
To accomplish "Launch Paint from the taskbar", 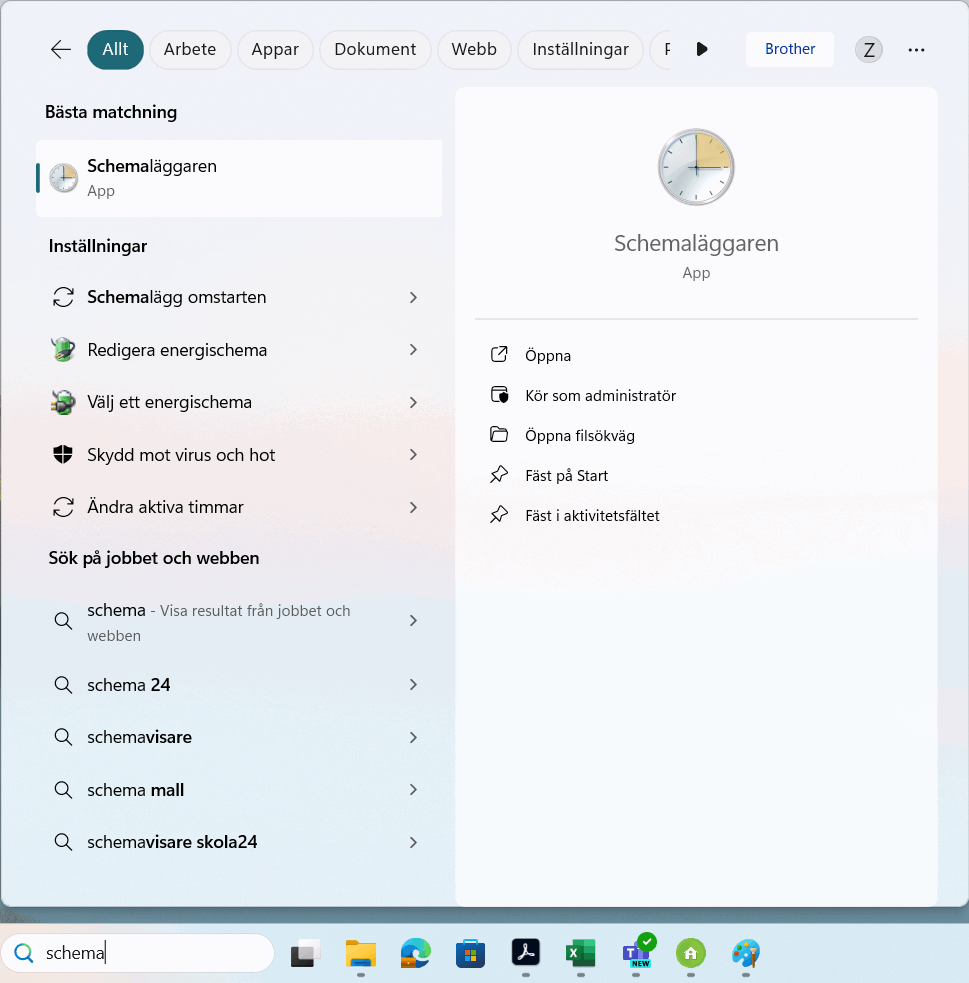I will pos(746,953).
